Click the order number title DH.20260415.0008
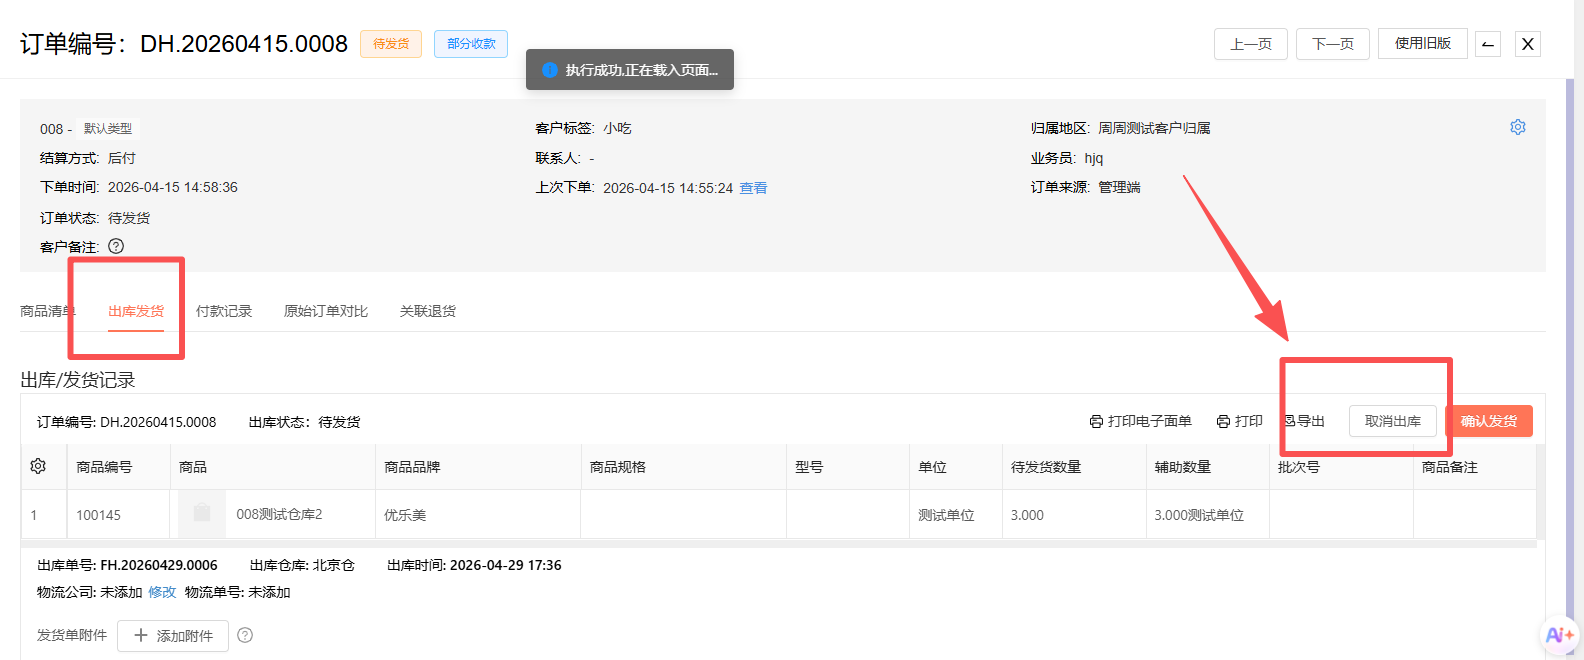Image resolution: width=1584 pixels, height=660 pixels. [x=244, y=44]
